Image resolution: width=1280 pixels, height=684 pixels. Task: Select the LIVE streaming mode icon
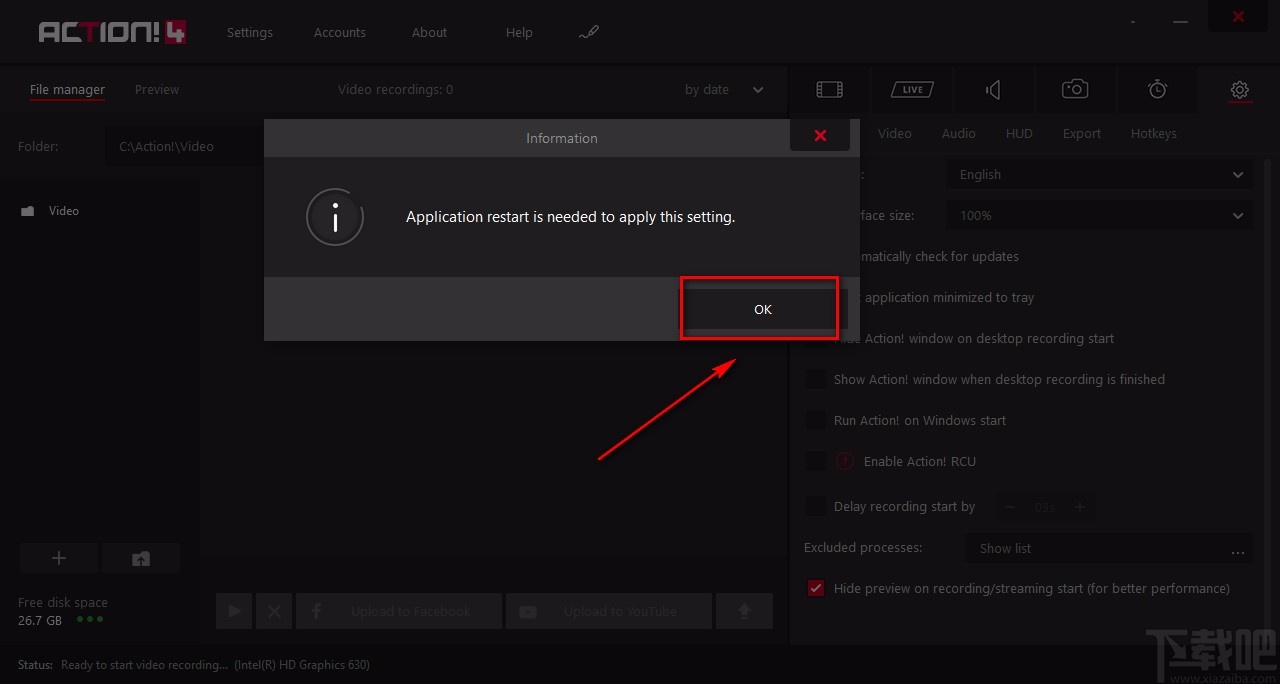pyautogui.click(x=912, y=90)
